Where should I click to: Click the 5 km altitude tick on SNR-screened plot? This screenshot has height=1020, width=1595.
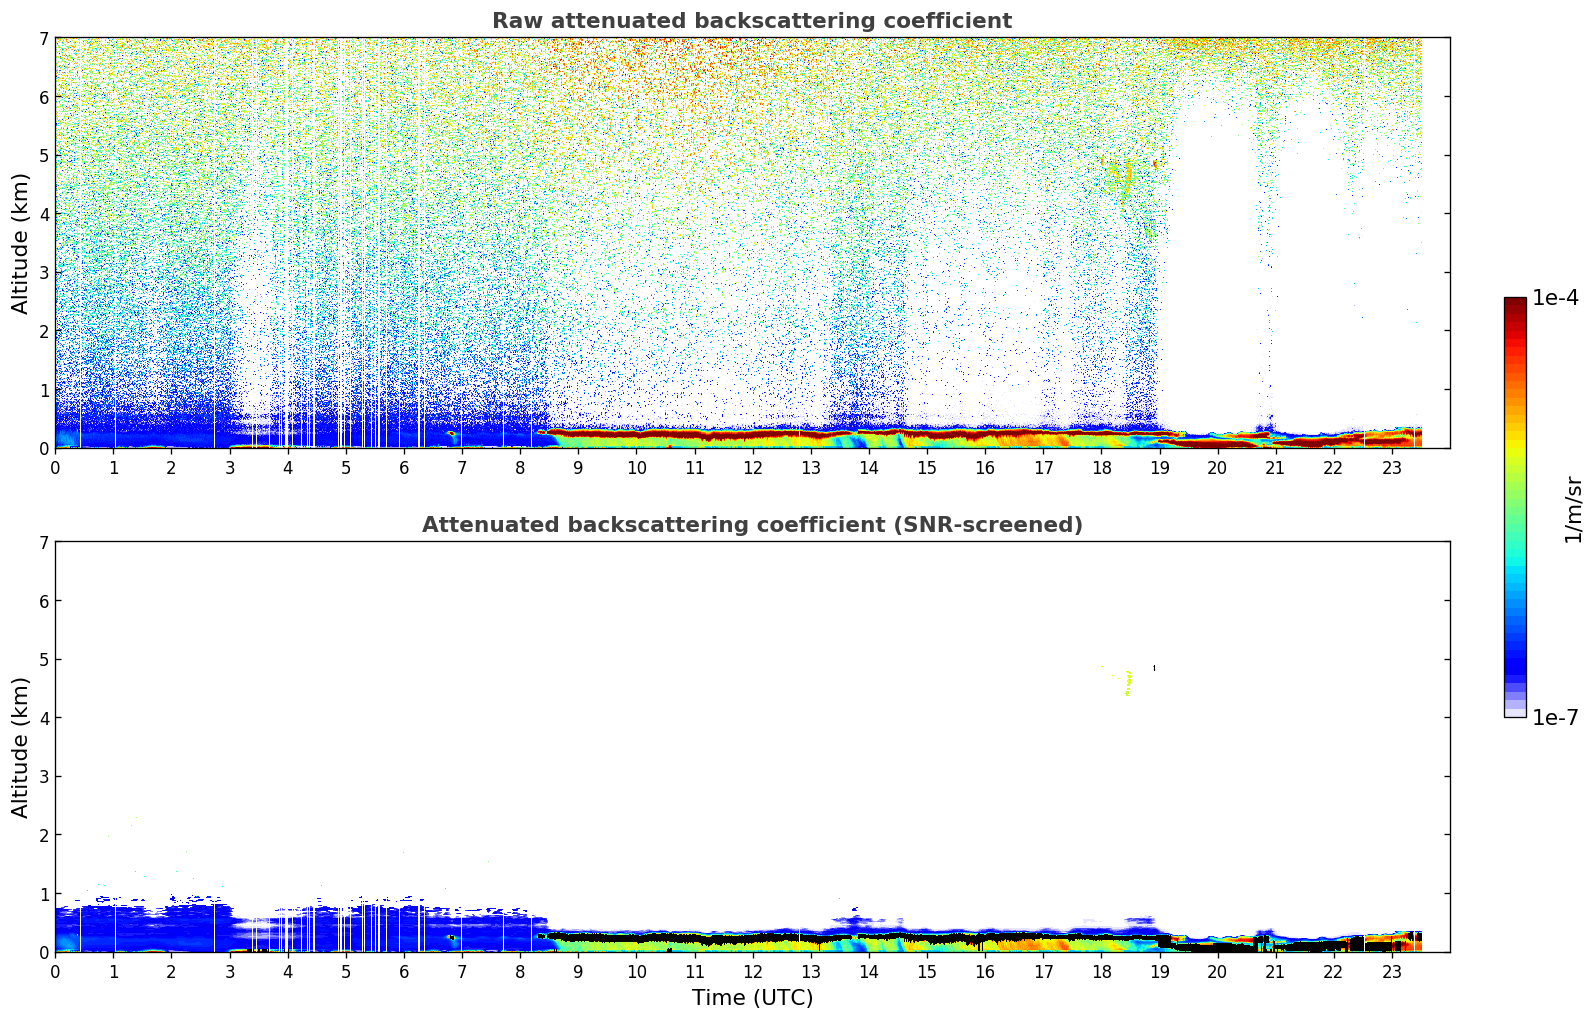coord(42,659)
